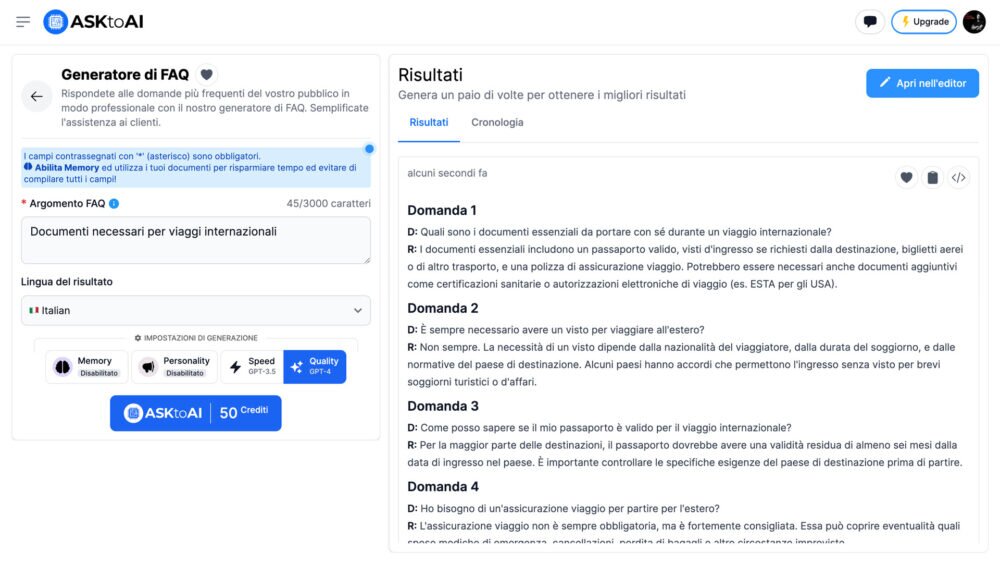Toggle the Personality setting

point(175,367)
